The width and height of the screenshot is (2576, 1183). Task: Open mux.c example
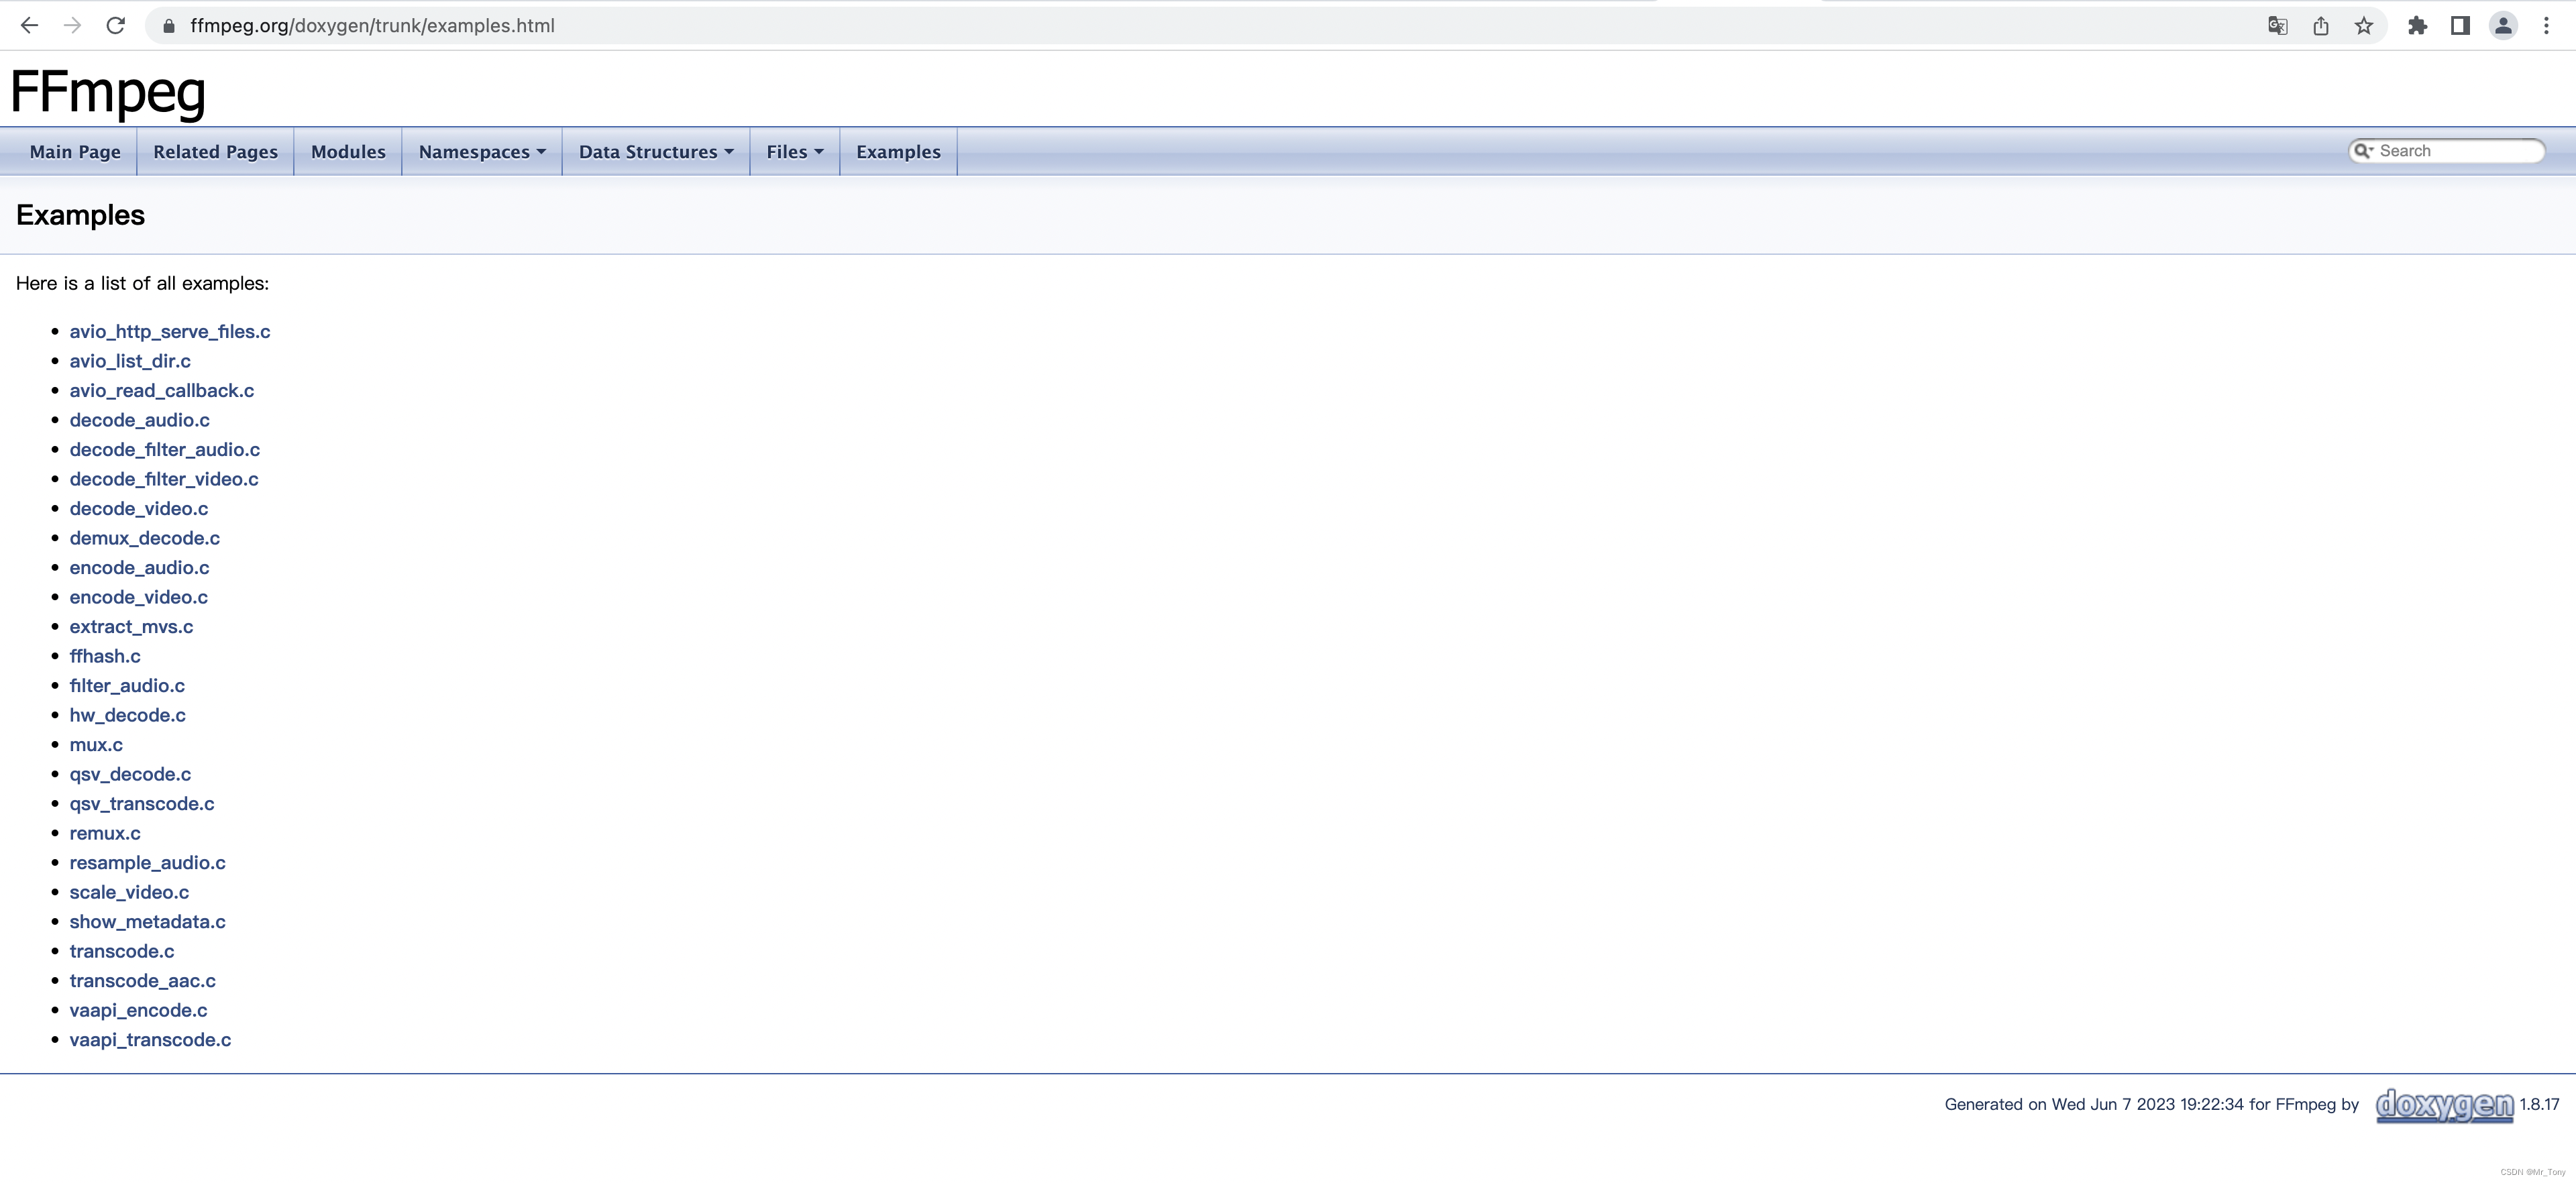[x=96, y=745]
